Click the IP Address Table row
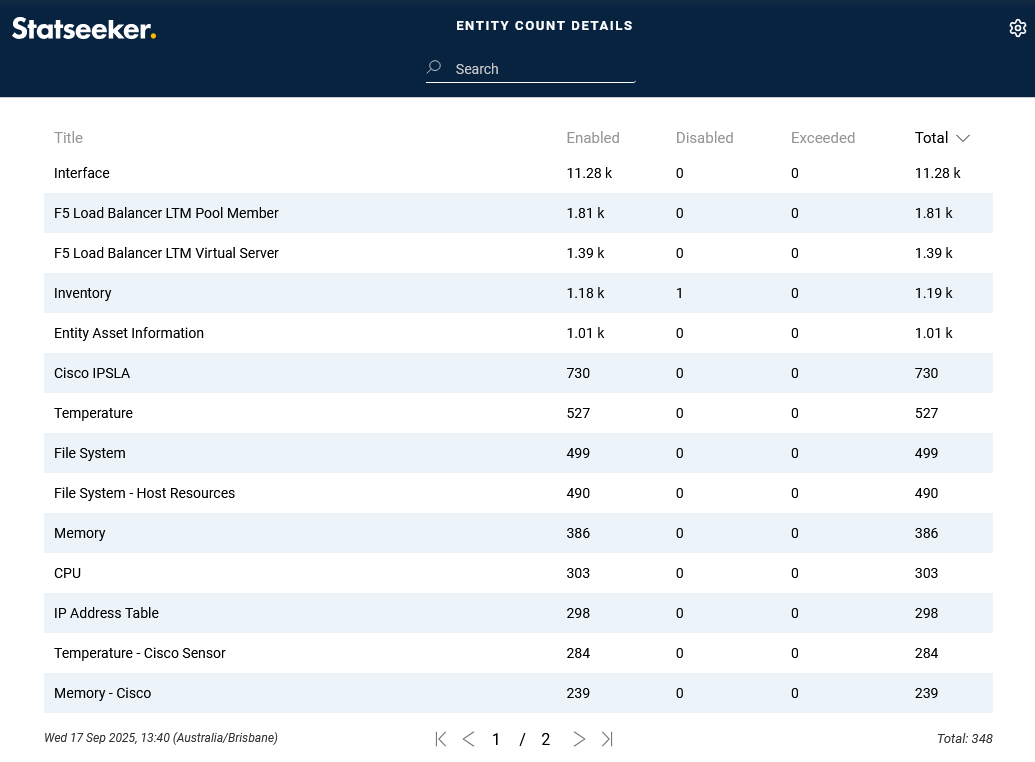The width and height of the screenshot is (1035, 762). click(106, 613)
